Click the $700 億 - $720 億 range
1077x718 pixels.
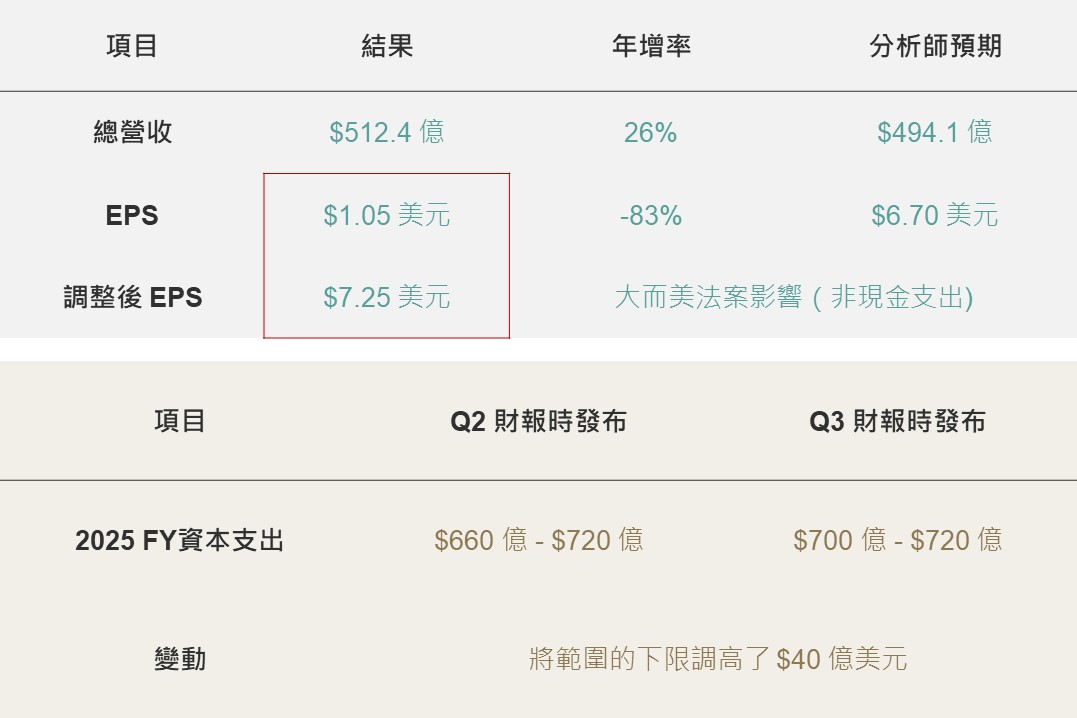tap(897, 540)
